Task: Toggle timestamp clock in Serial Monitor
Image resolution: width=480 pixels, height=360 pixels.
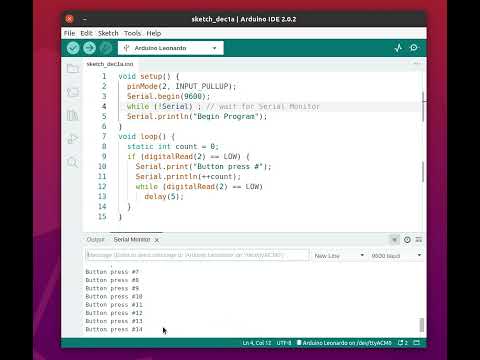Action: click(407, 240)
